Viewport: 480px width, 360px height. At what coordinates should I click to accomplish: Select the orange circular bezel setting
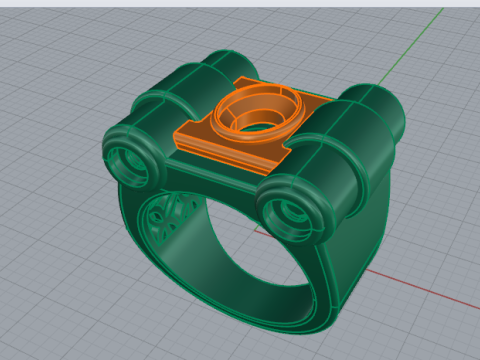point(258,112)
